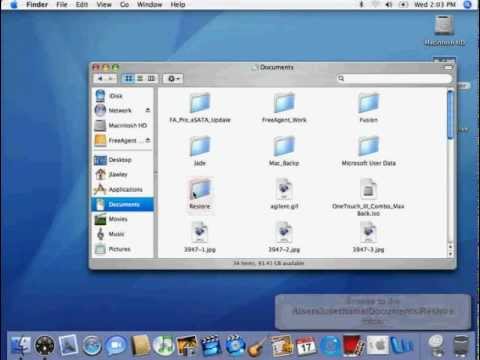Viewport: 480px width, 360px height.
Task: Launch iTunes from the Dock
Action: (163, 346)
